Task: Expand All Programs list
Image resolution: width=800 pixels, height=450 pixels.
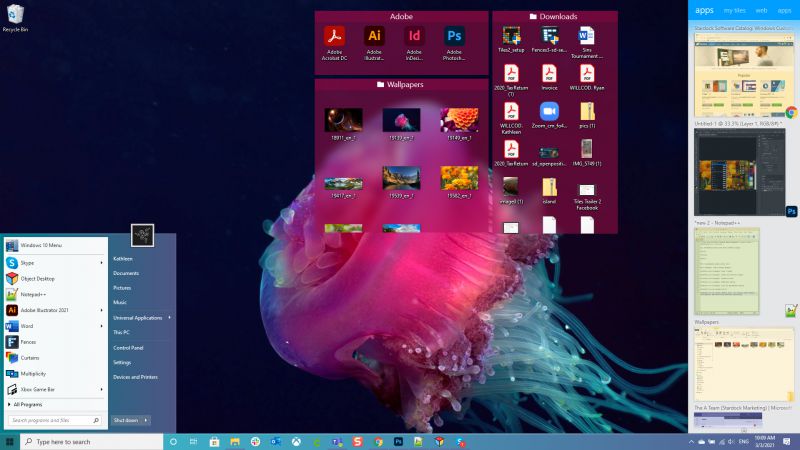Action: coord(27,404)
